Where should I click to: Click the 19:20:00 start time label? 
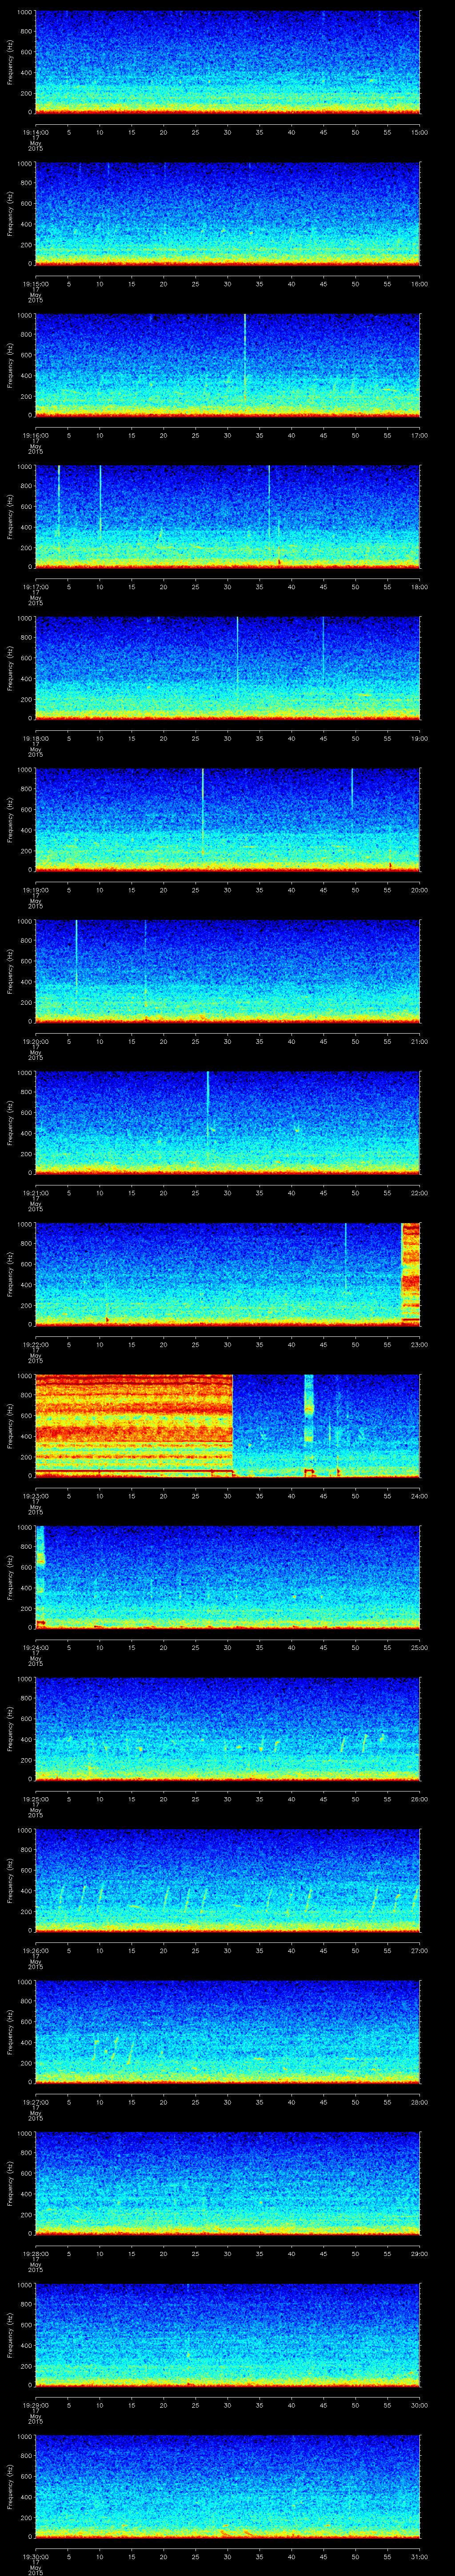pyautogui.click(x=35, y=1041)
